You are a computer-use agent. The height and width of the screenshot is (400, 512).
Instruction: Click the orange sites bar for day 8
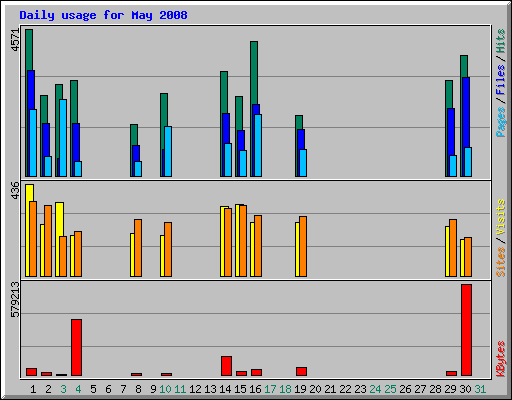[x=138, y=248]
